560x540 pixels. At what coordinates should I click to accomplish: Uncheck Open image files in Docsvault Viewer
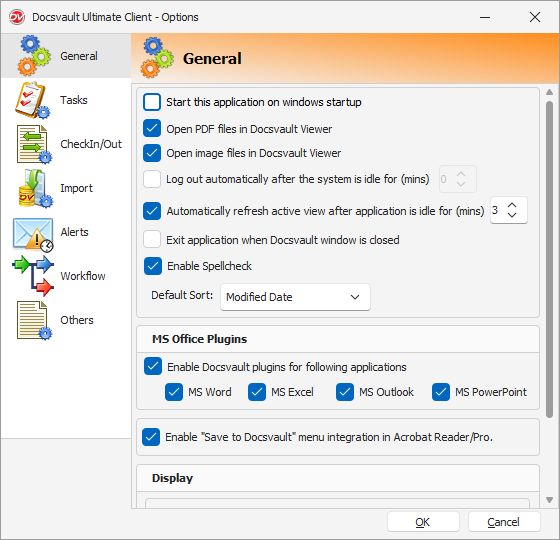tap(152, 153)
